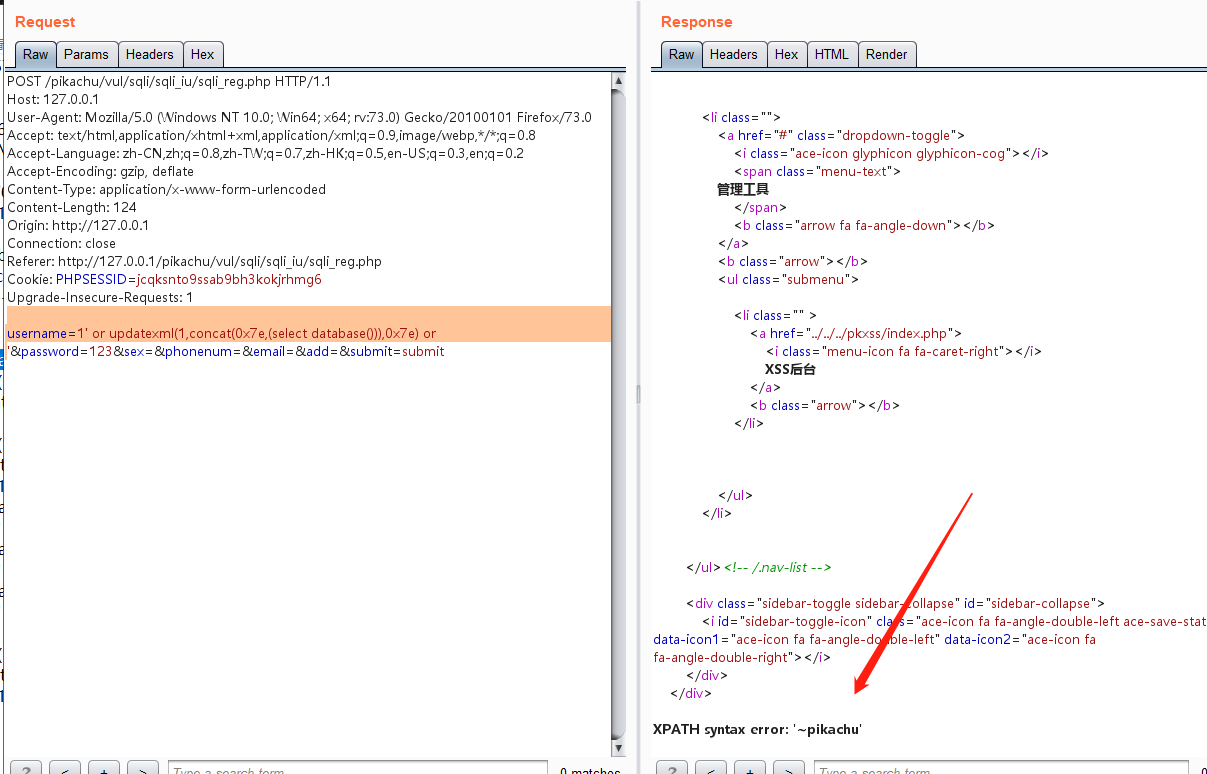This screenshot has width=1207, height=774.
Task: Click the Request 0 matches label
Action: pos(590,770)
